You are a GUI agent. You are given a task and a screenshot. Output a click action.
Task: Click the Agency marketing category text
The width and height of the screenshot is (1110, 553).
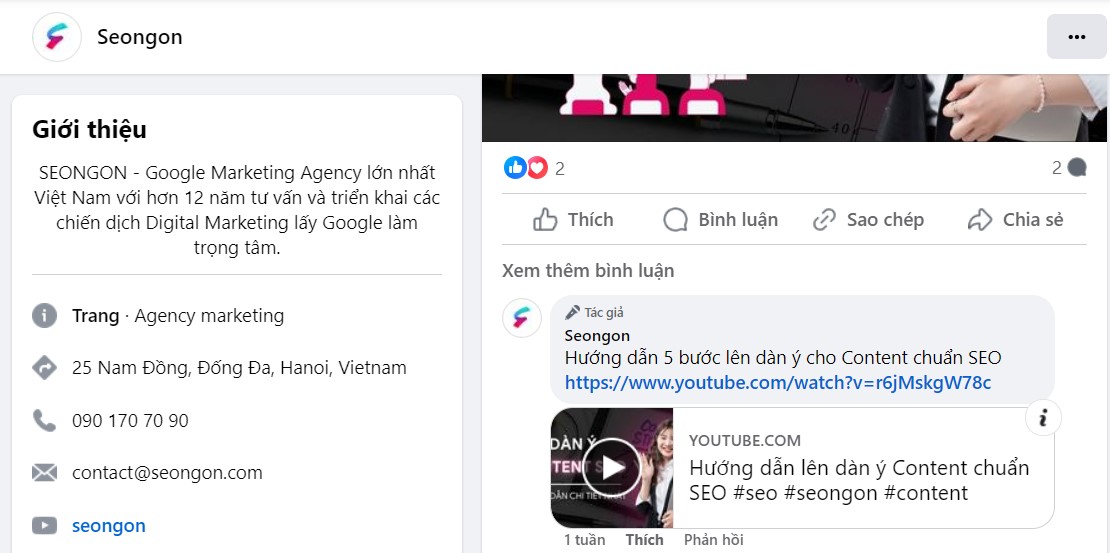[x=209, y=316]
